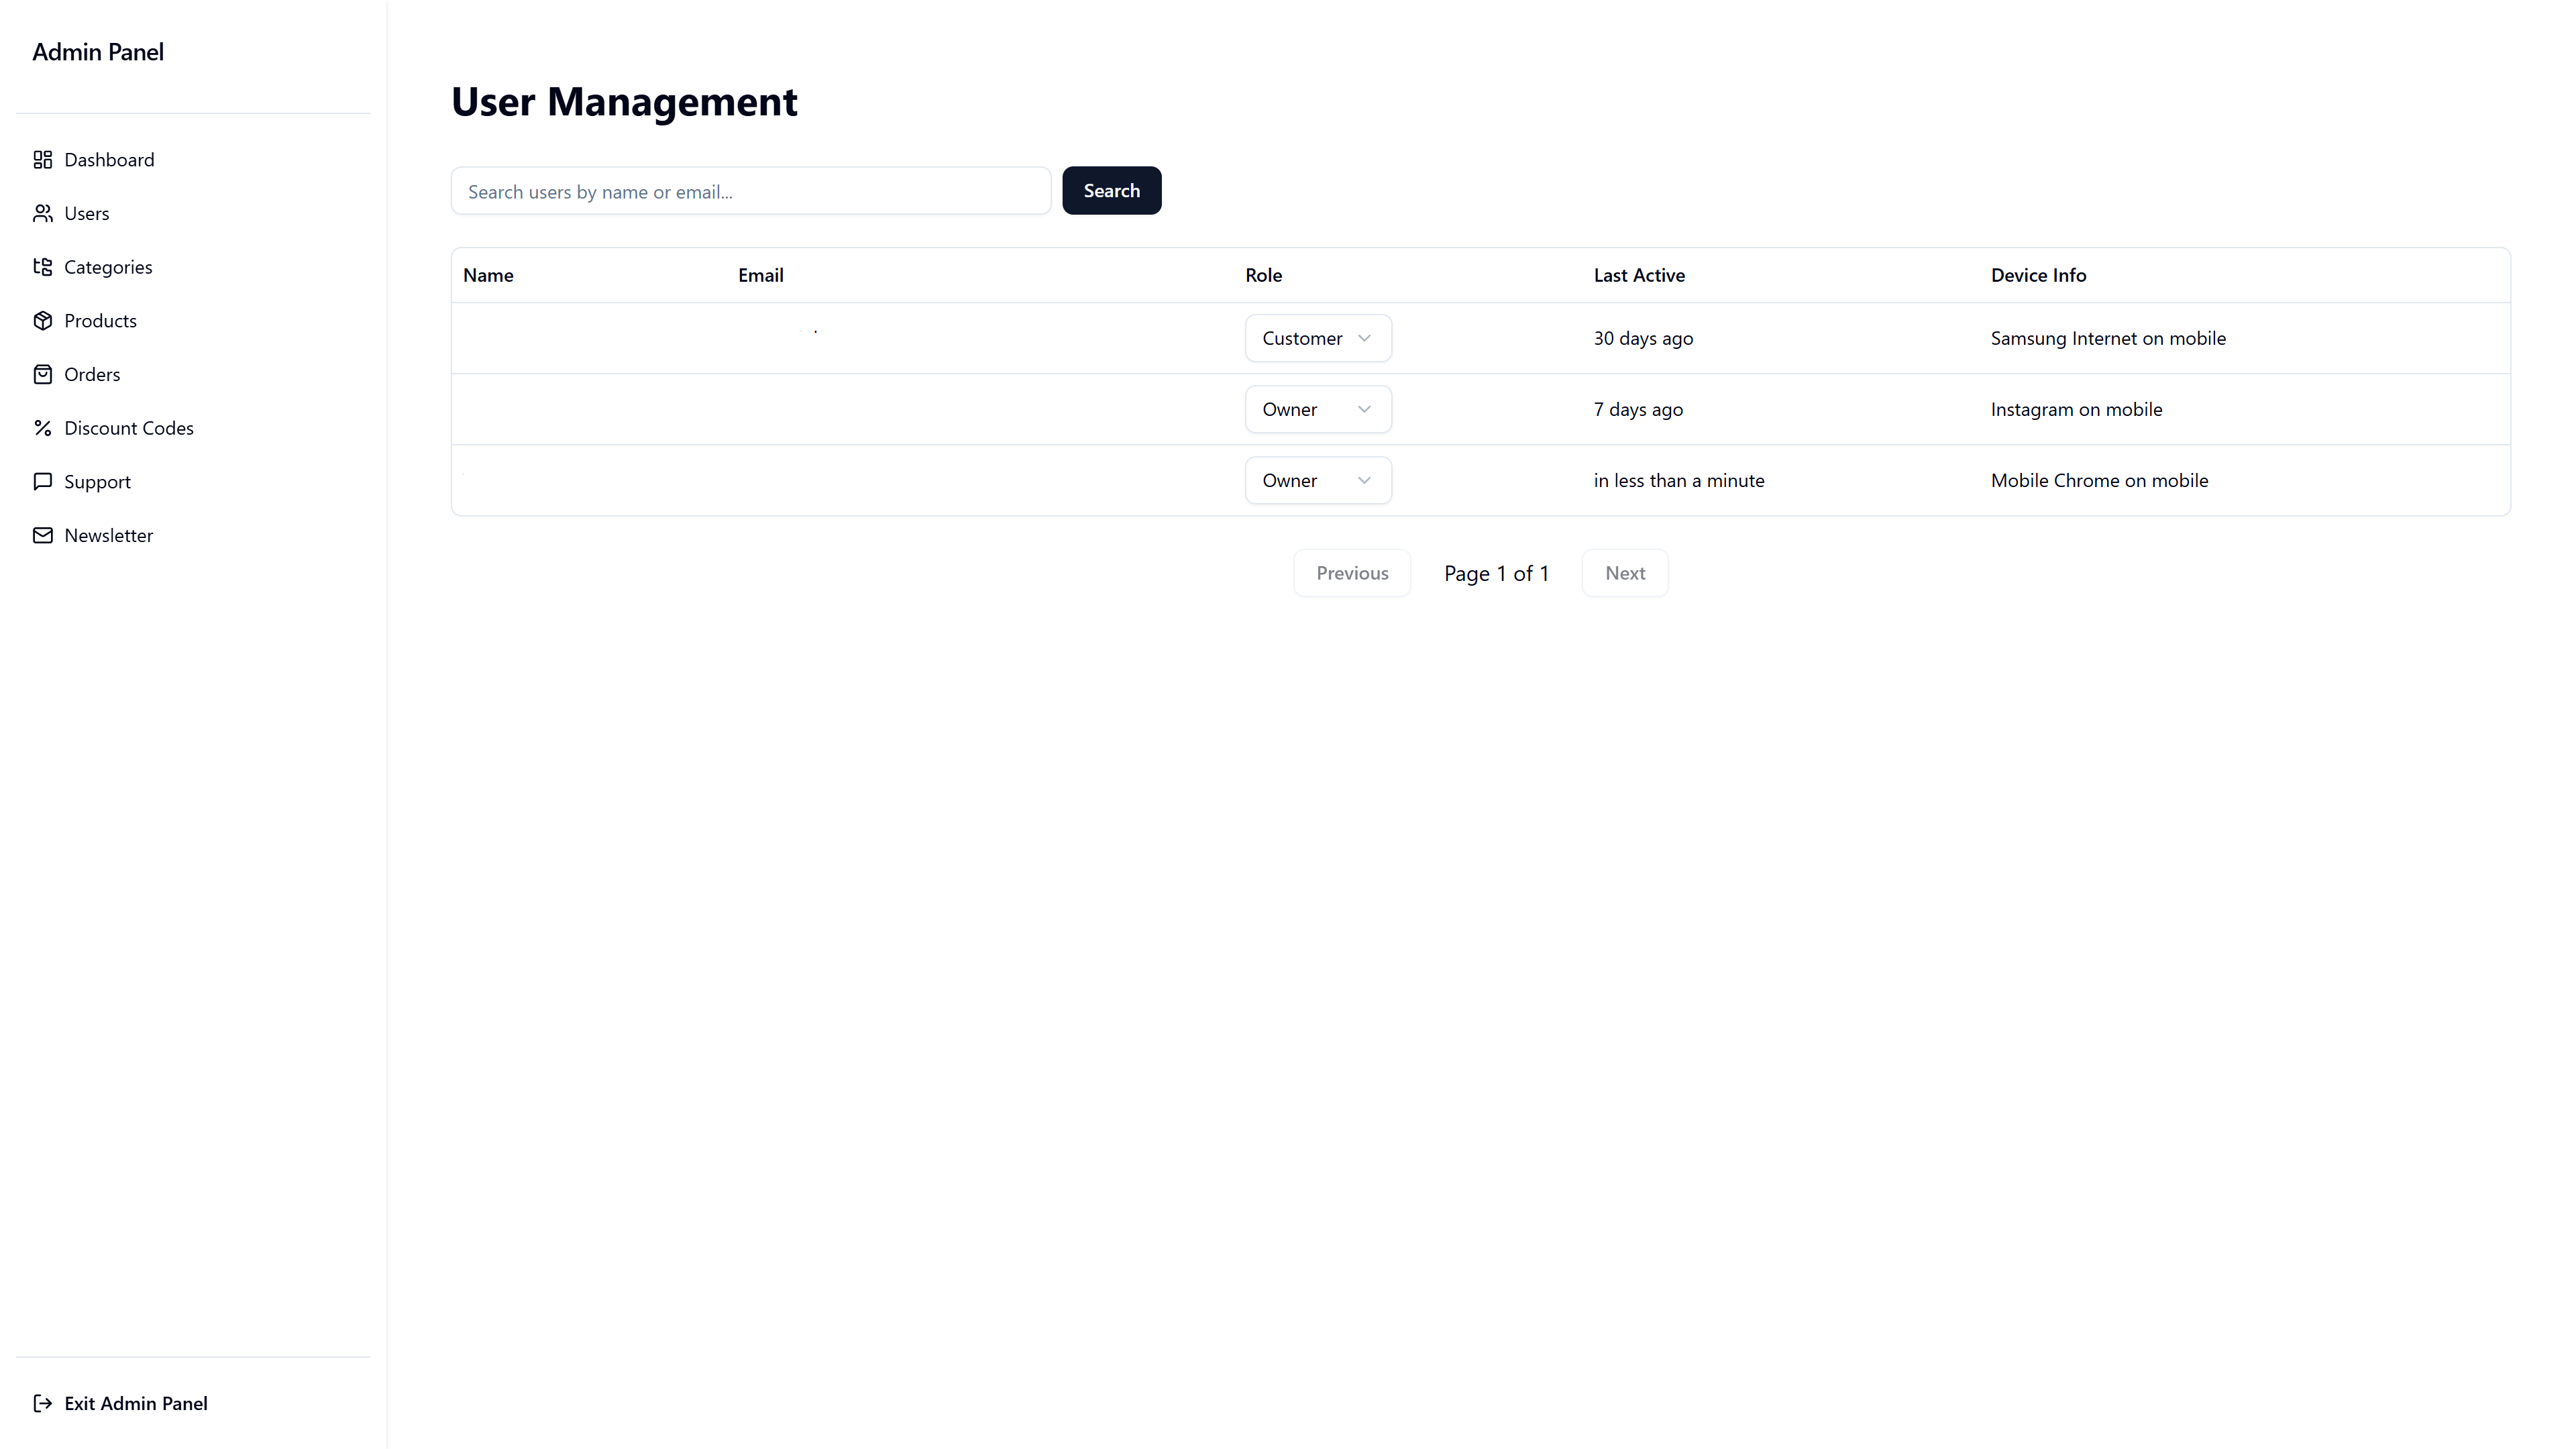
Task: Open the Owner role dropdown in 7 days ago row
Action: [1318, 409]
